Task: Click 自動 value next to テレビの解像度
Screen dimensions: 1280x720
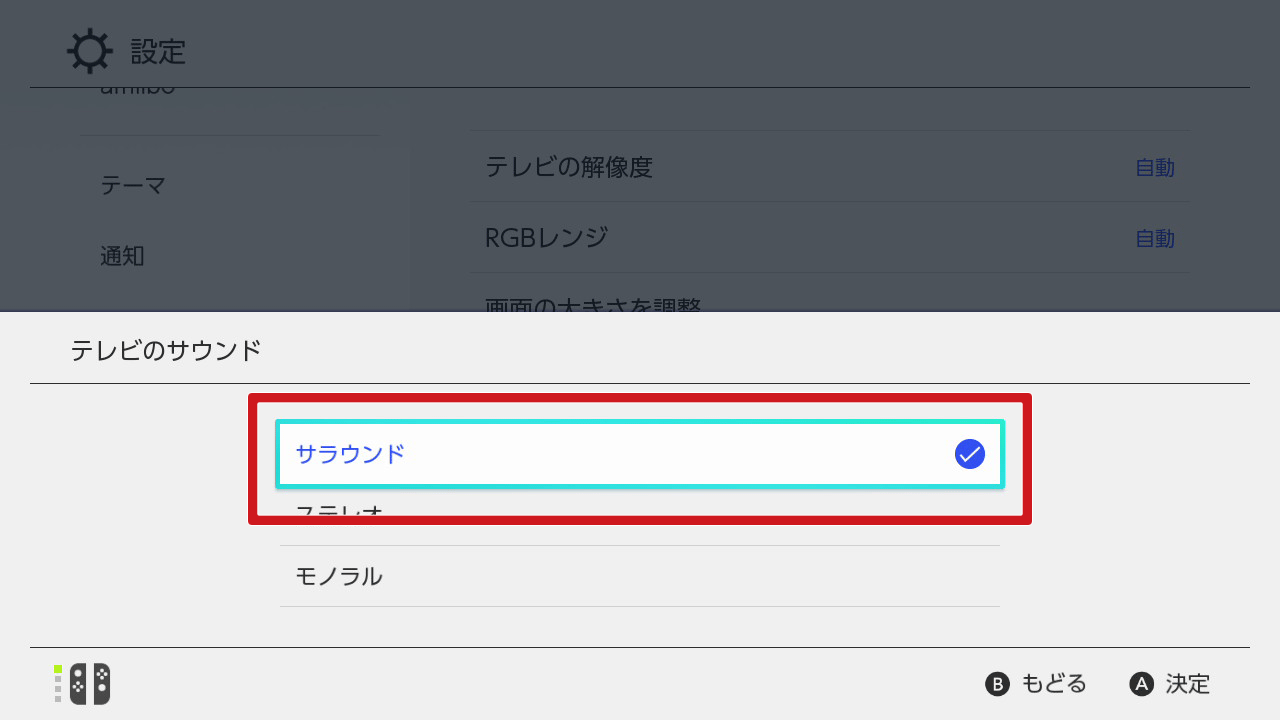Action: [1155, 168]
